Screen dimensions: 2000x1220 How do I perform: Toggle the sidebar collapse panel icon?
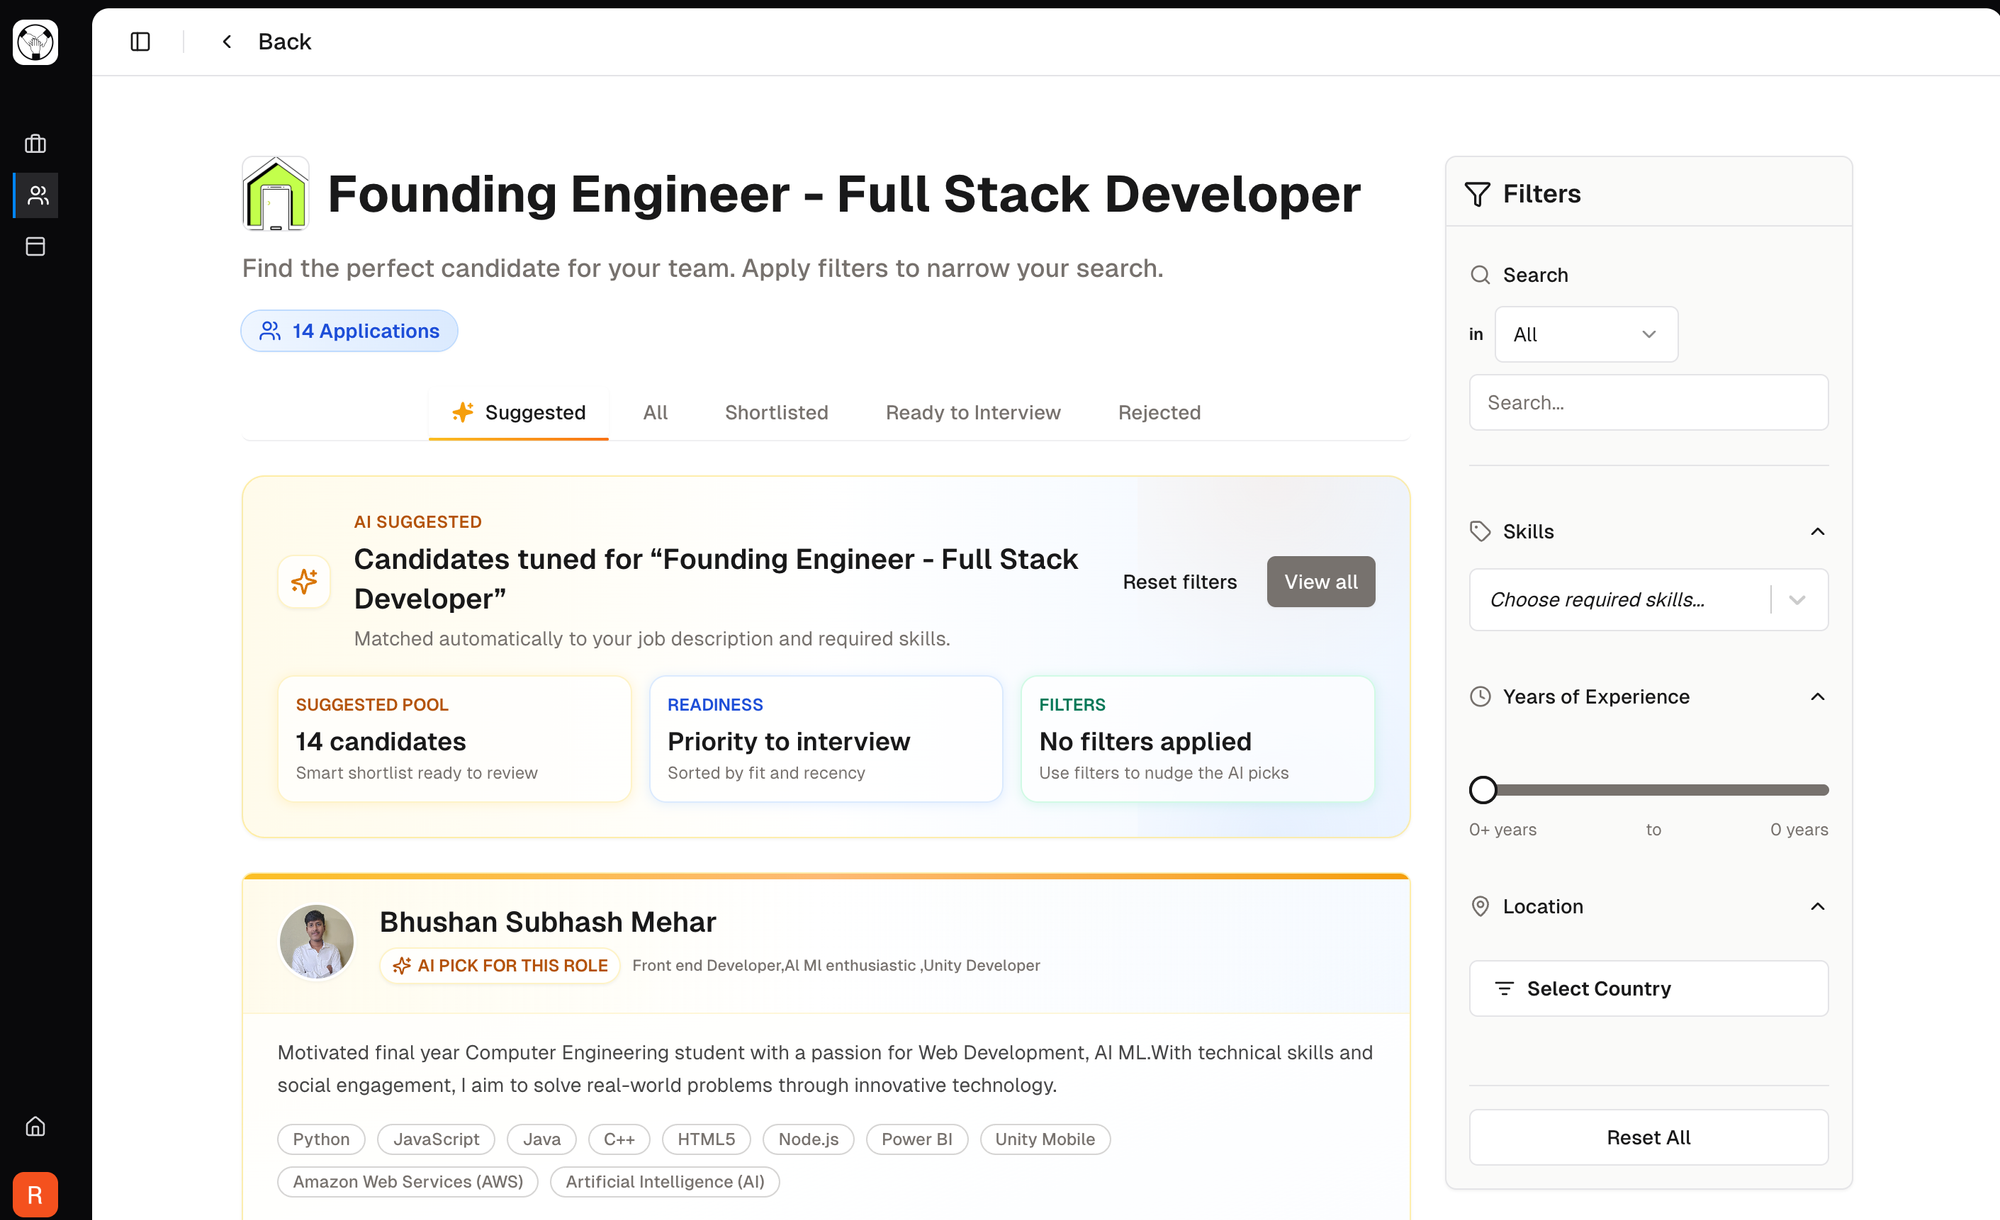point(140,42)
